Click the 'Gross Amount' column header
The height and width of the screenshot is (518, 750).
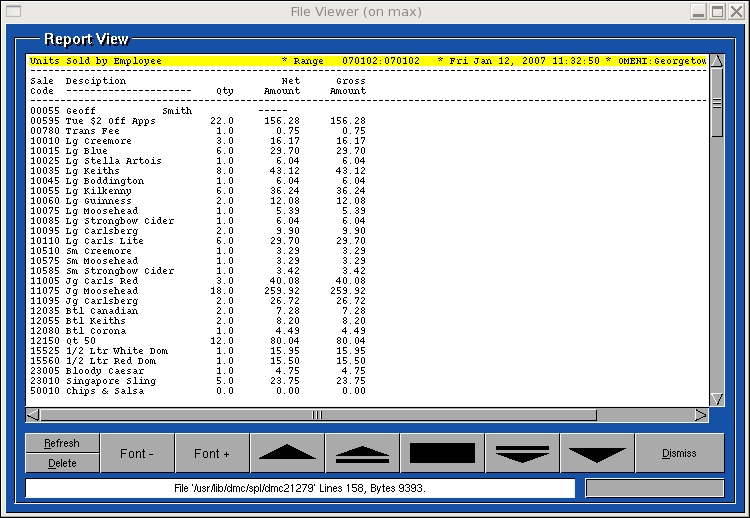coord(348,86)
